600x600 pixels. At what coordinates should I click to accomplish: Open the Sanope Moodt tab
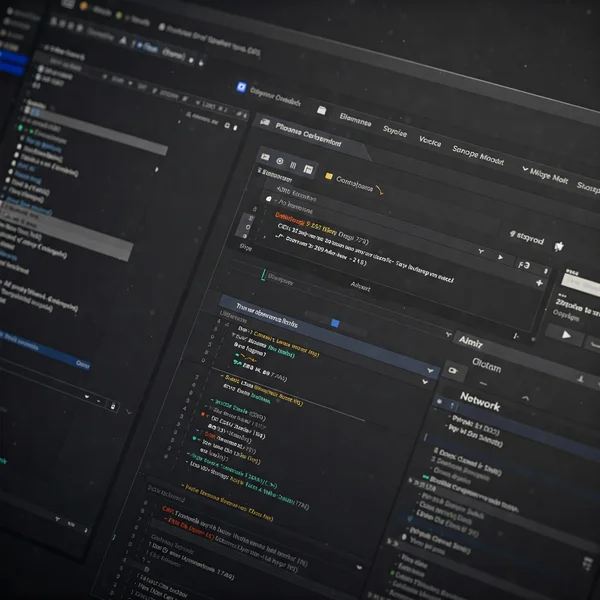pyautogui.click(x=478, y=155)
